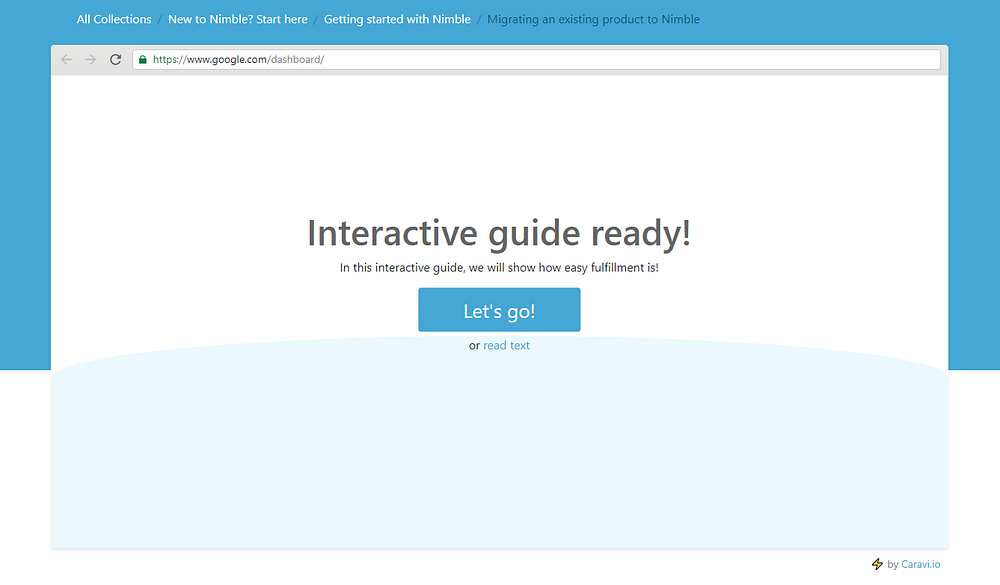
Task: Open the read text link
Action: [506, 345]
